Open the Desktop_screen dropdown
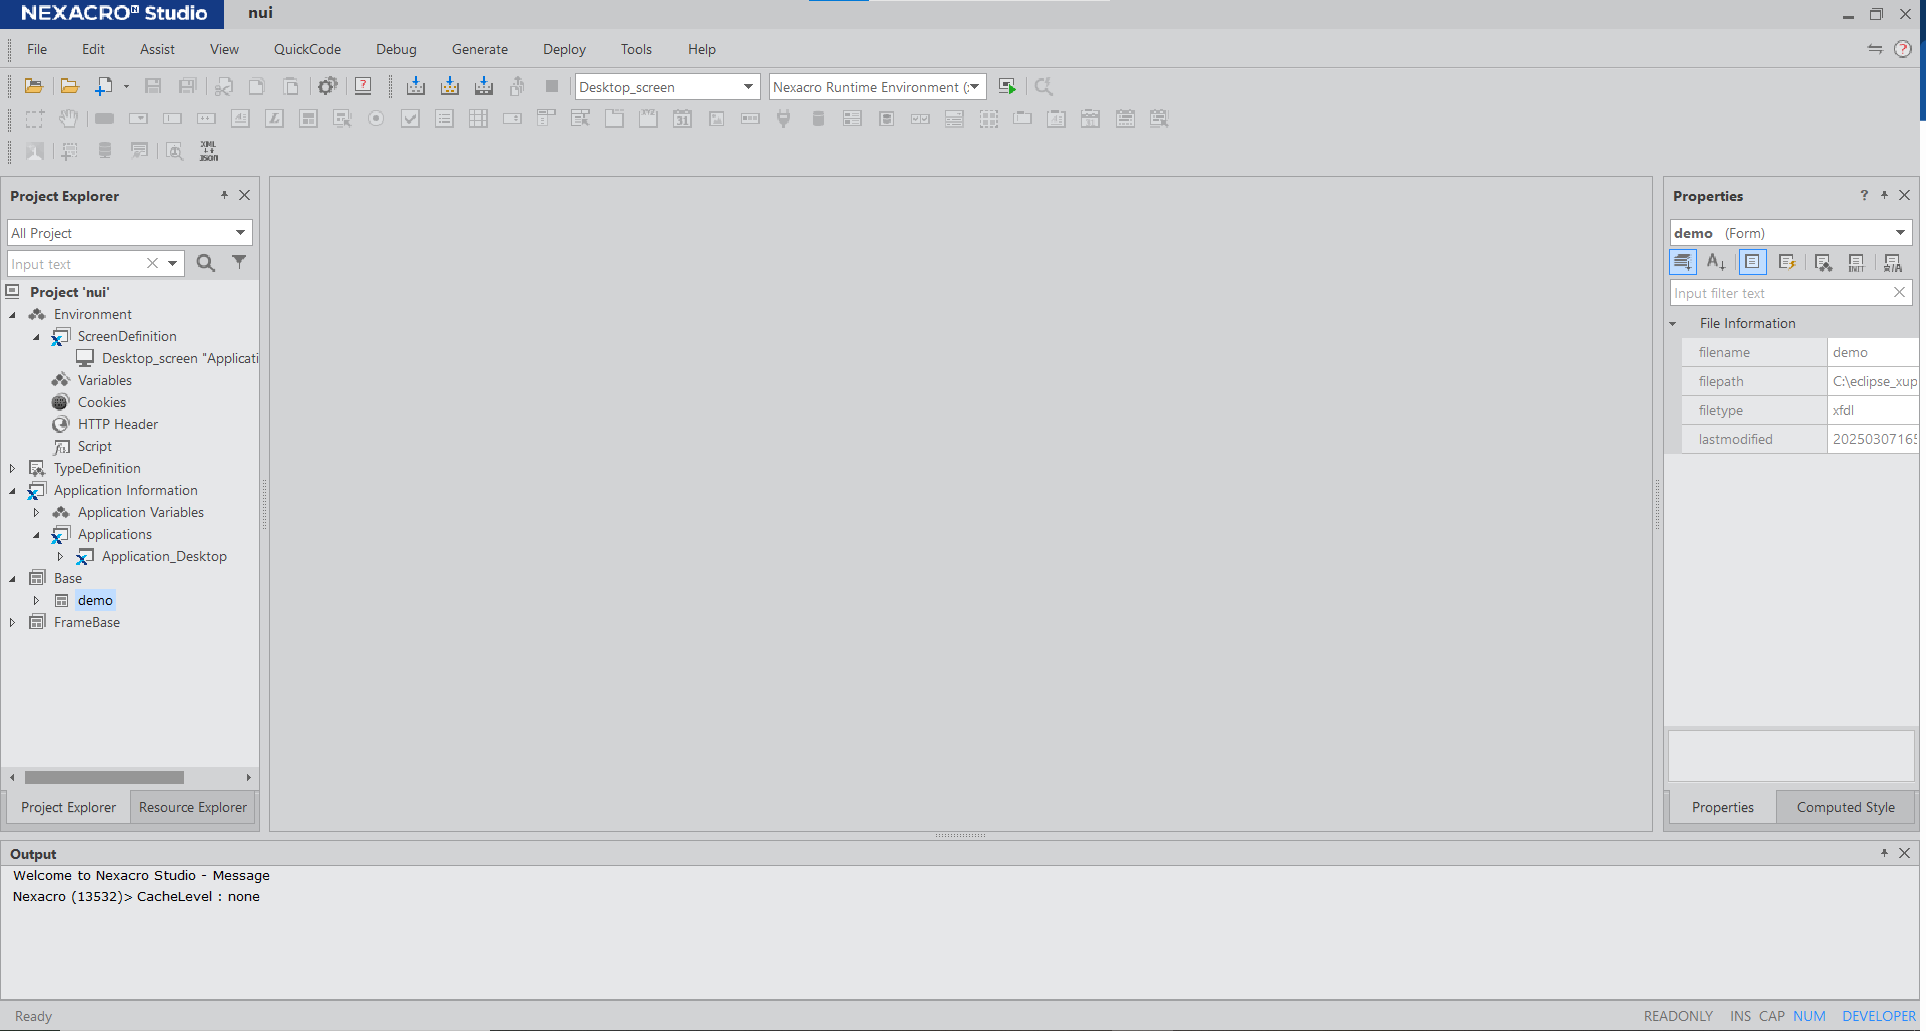1926x1031 pixels. (747, 87)
